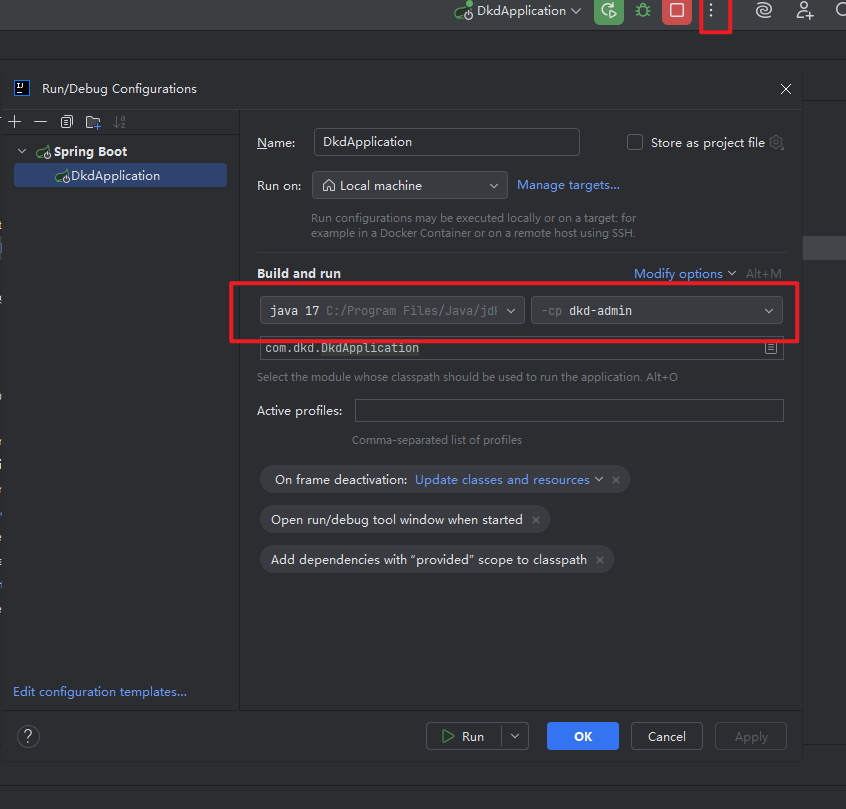Open the project file storage gear settings
Image resolution: width=846 pixels, height=809 pixels.
[776, 142]
